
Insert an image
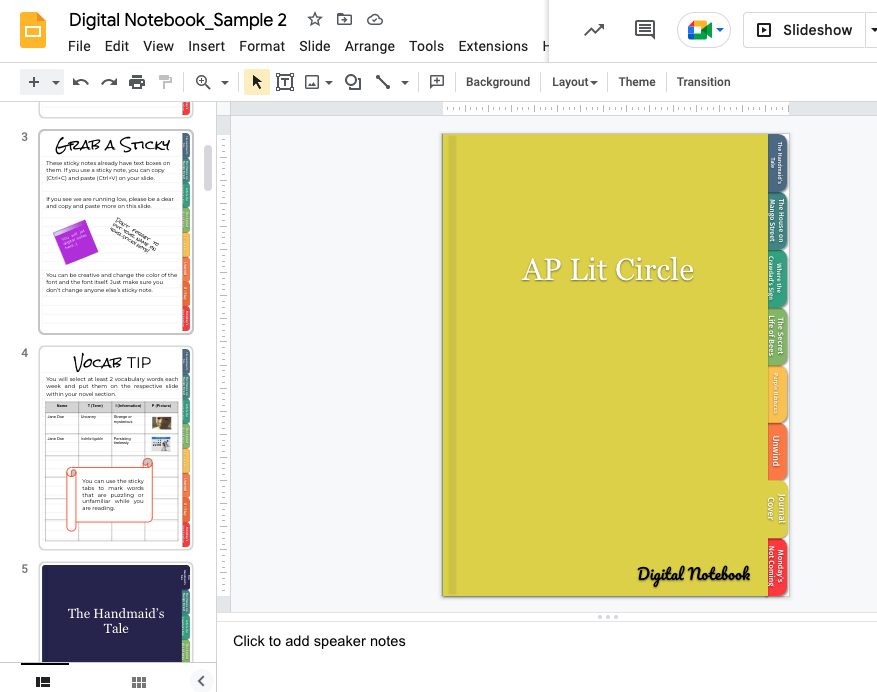(312, 82)
